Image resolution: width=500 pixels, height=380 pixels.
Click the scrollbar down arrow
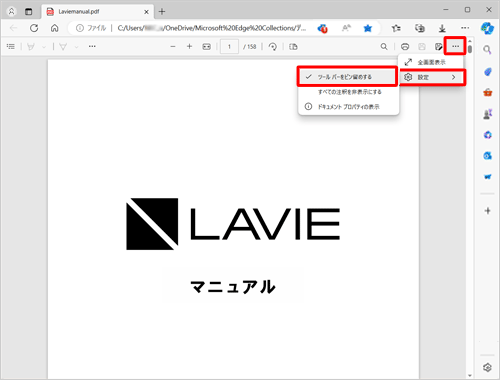coord(470,376)
